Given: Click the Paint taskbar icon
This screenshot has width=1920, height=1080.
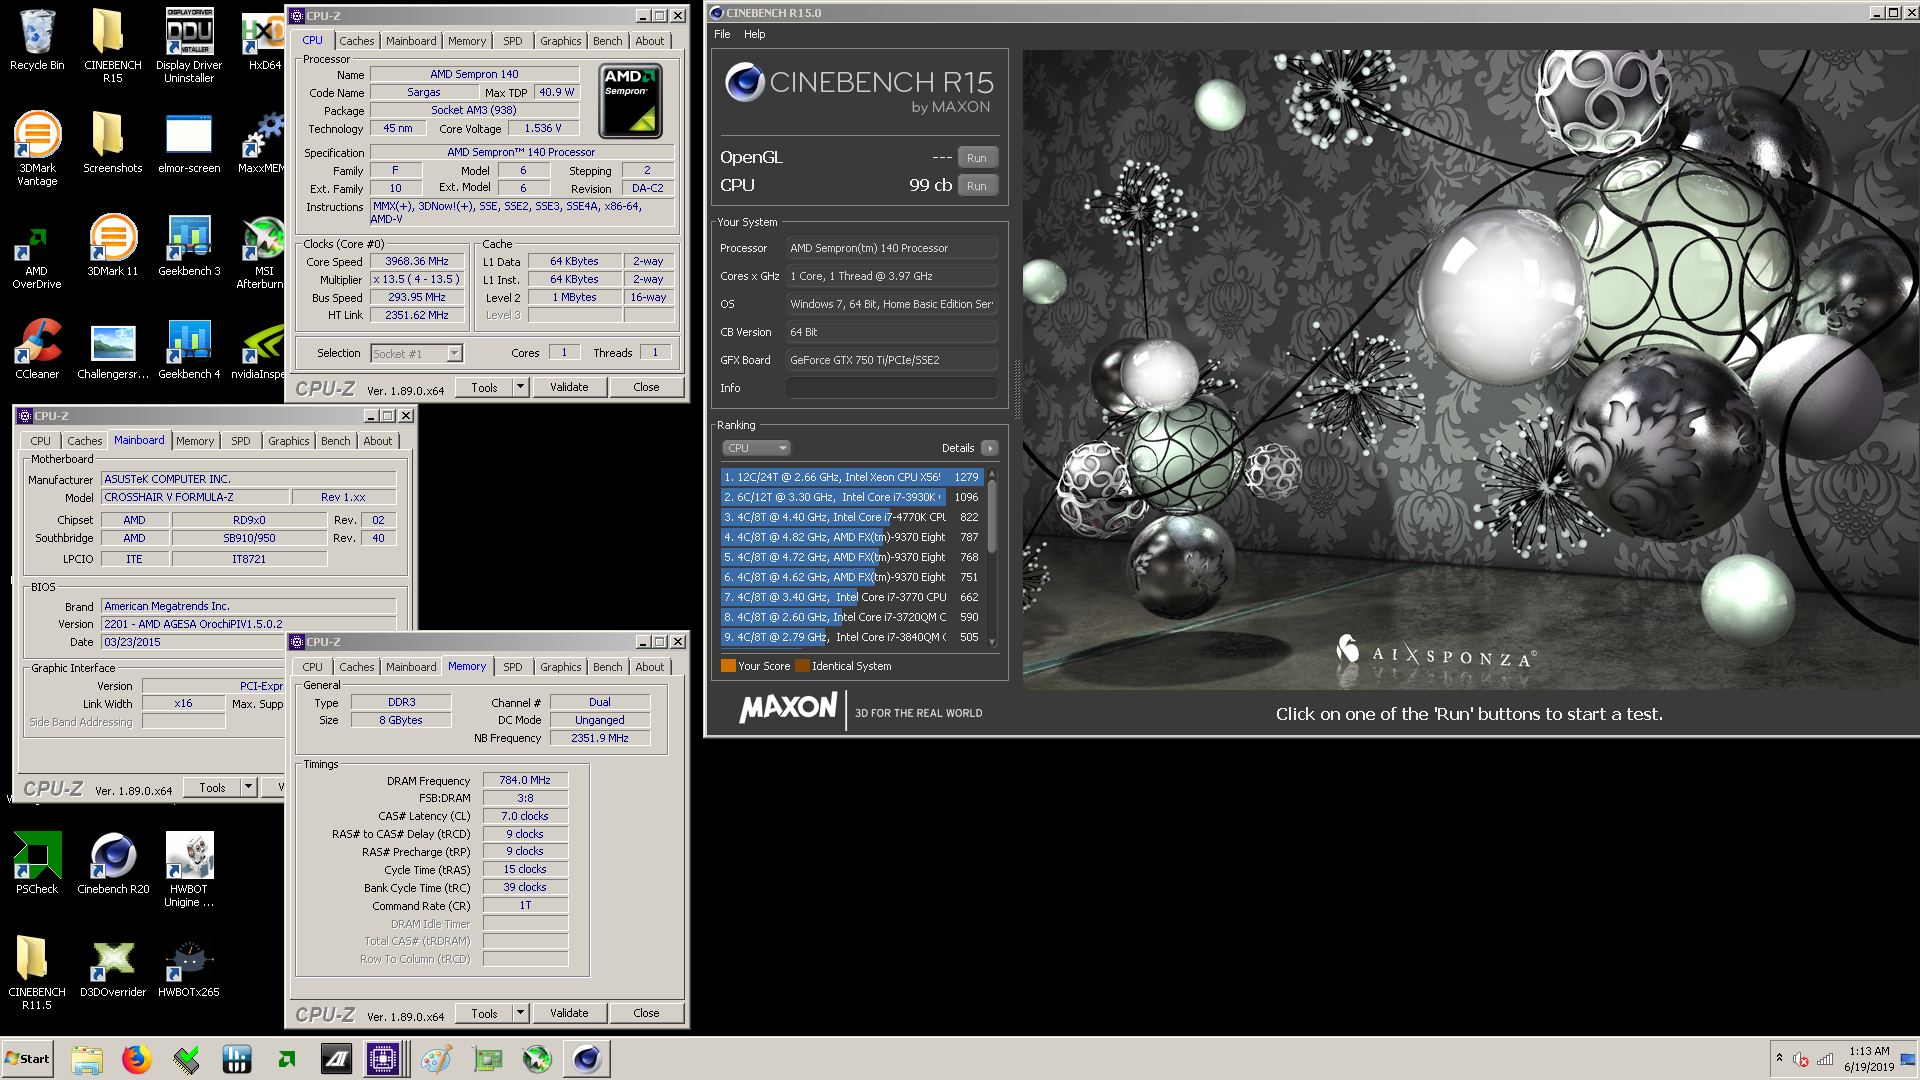Looking at the screenshot, I should point(436,1059).
